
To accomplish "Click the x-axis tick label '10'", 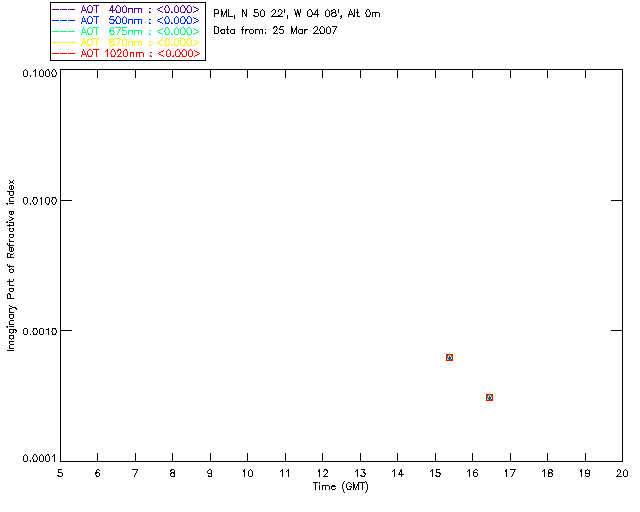I will tap(247, 473).
